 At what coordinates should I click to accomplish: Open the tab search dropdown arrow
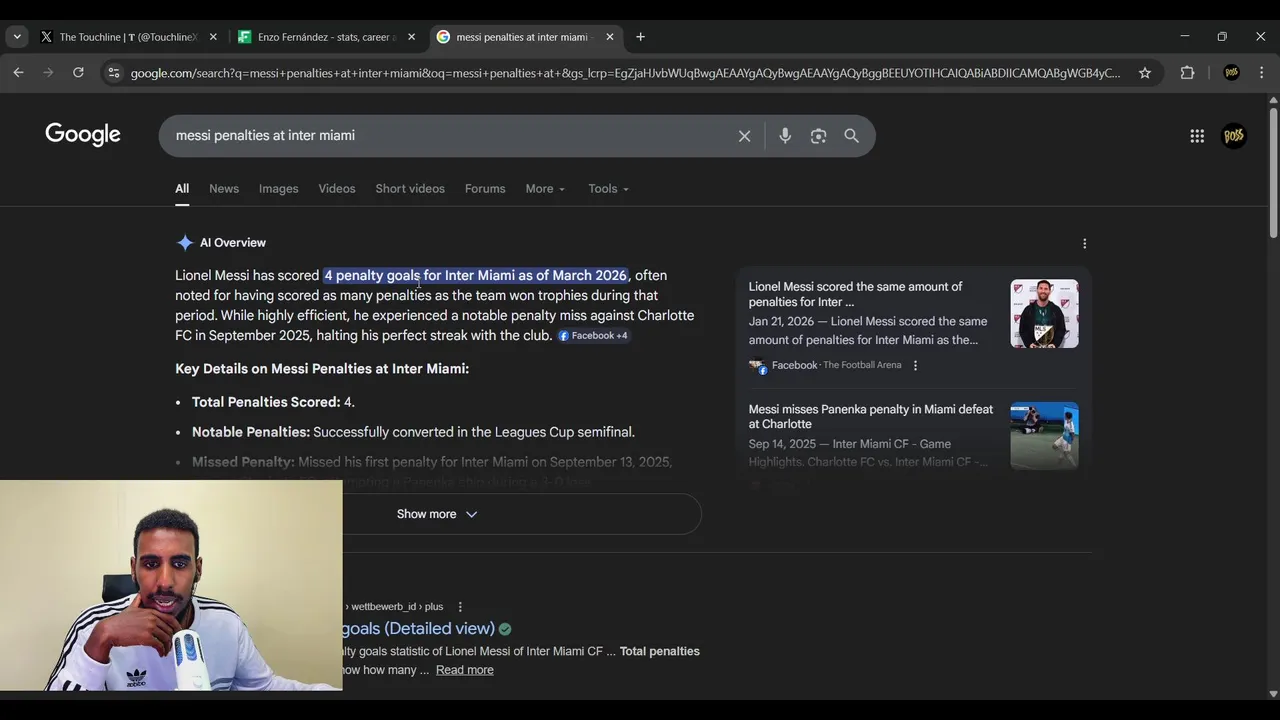[17, 37]
